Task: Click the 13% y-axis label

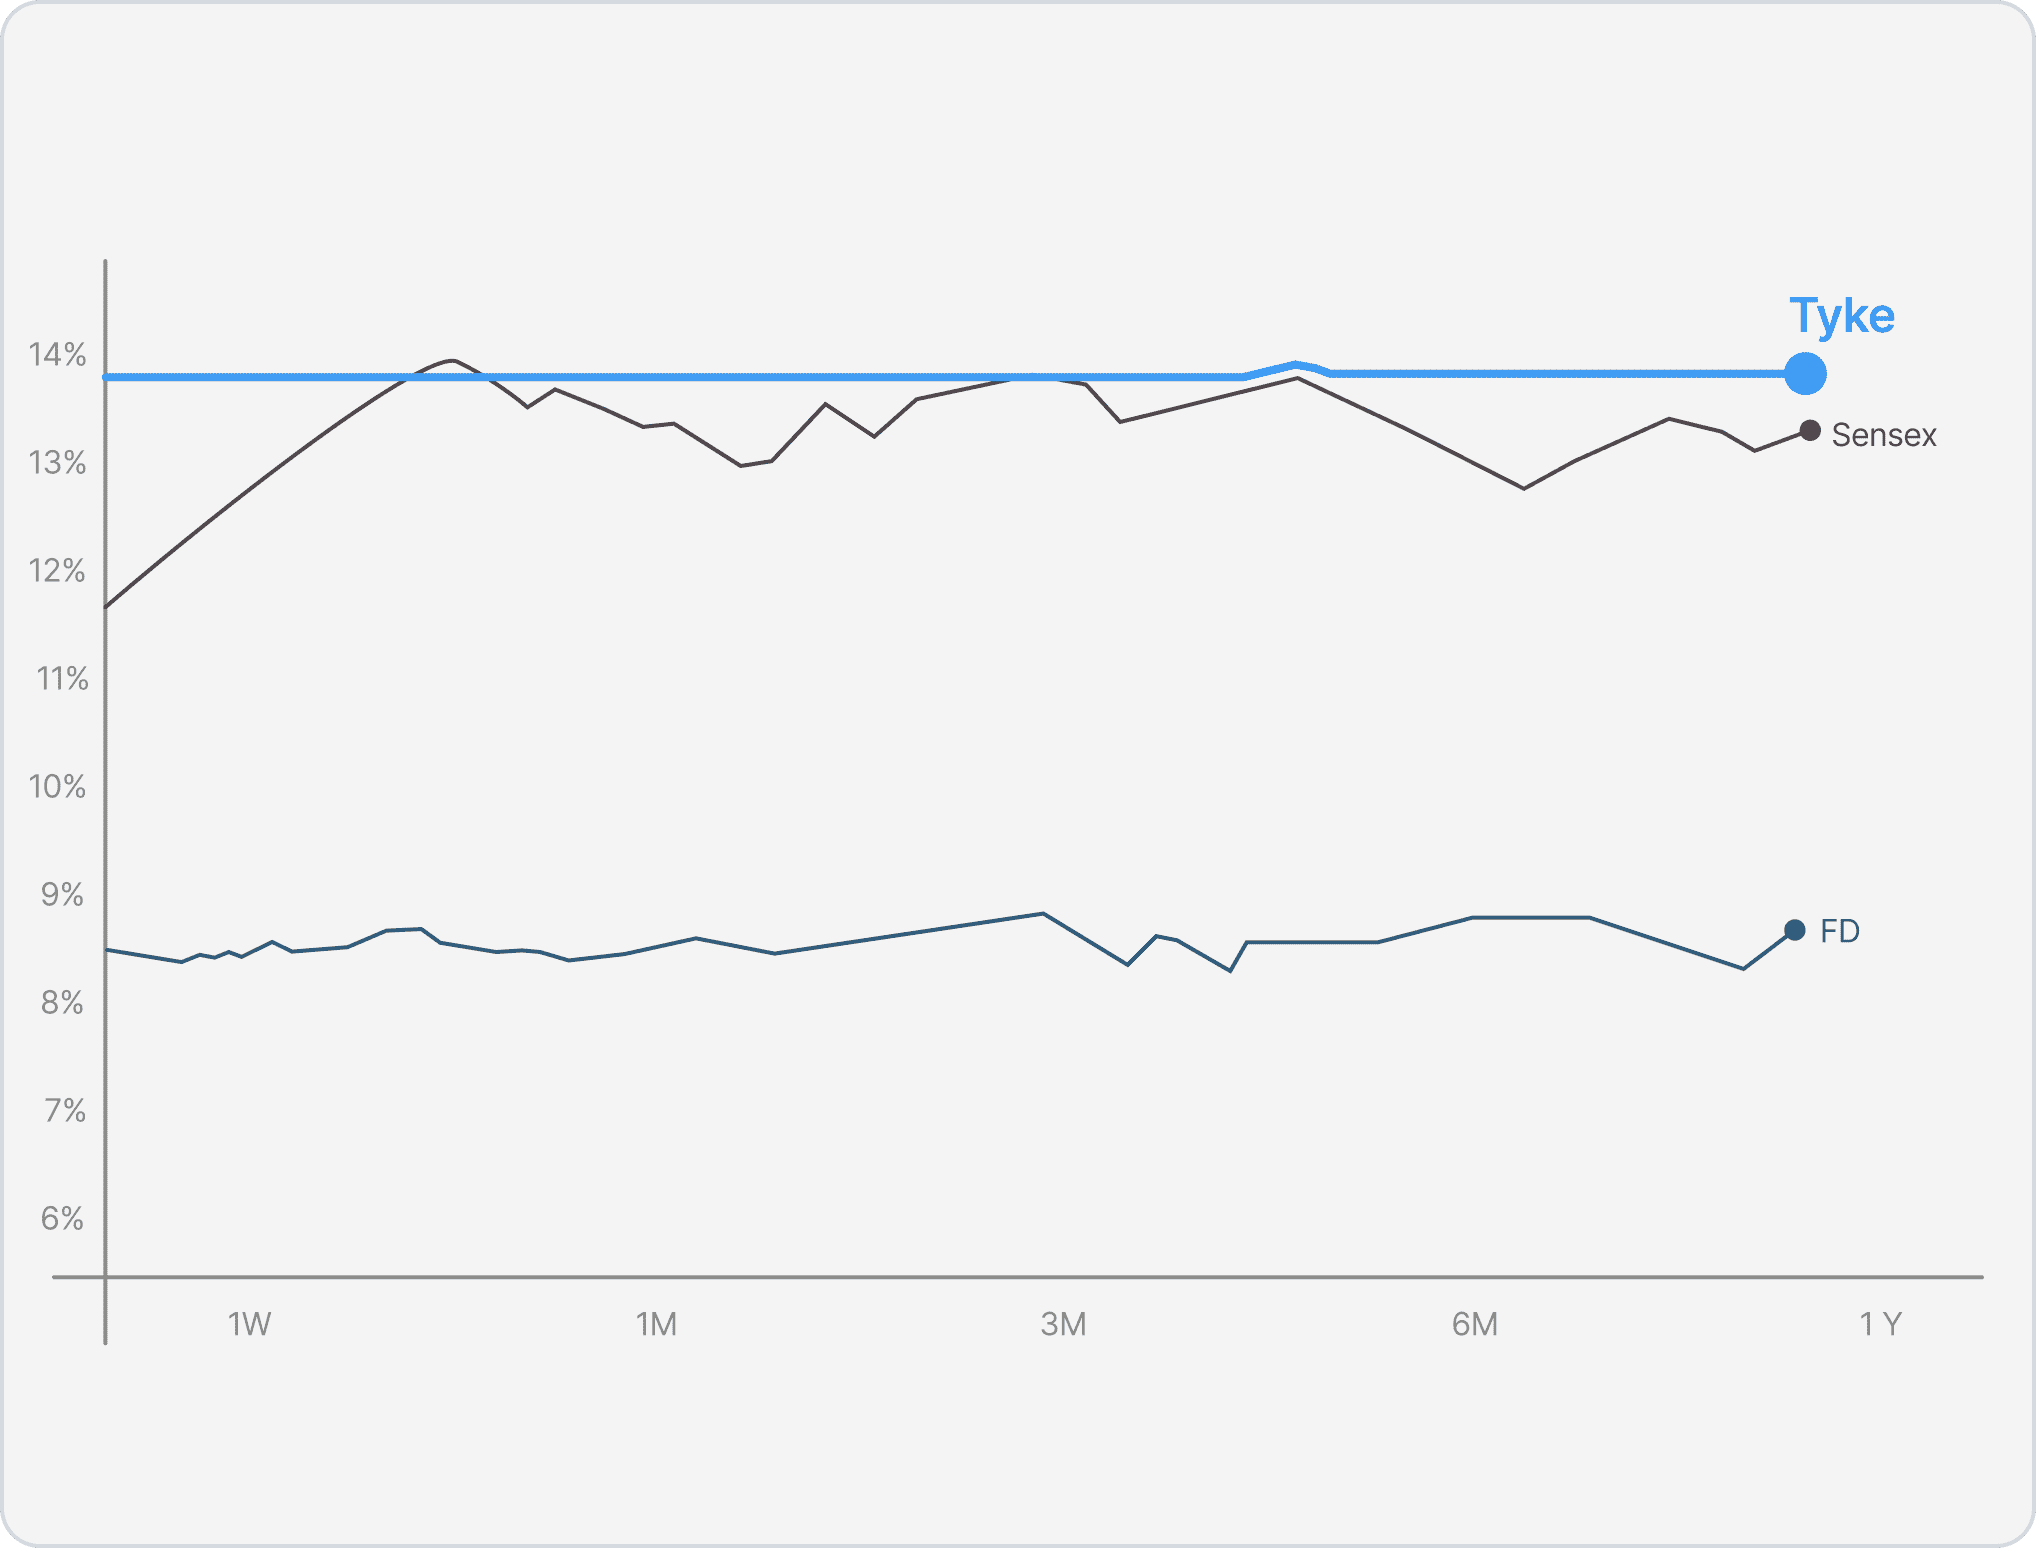Action: point(57,463)
